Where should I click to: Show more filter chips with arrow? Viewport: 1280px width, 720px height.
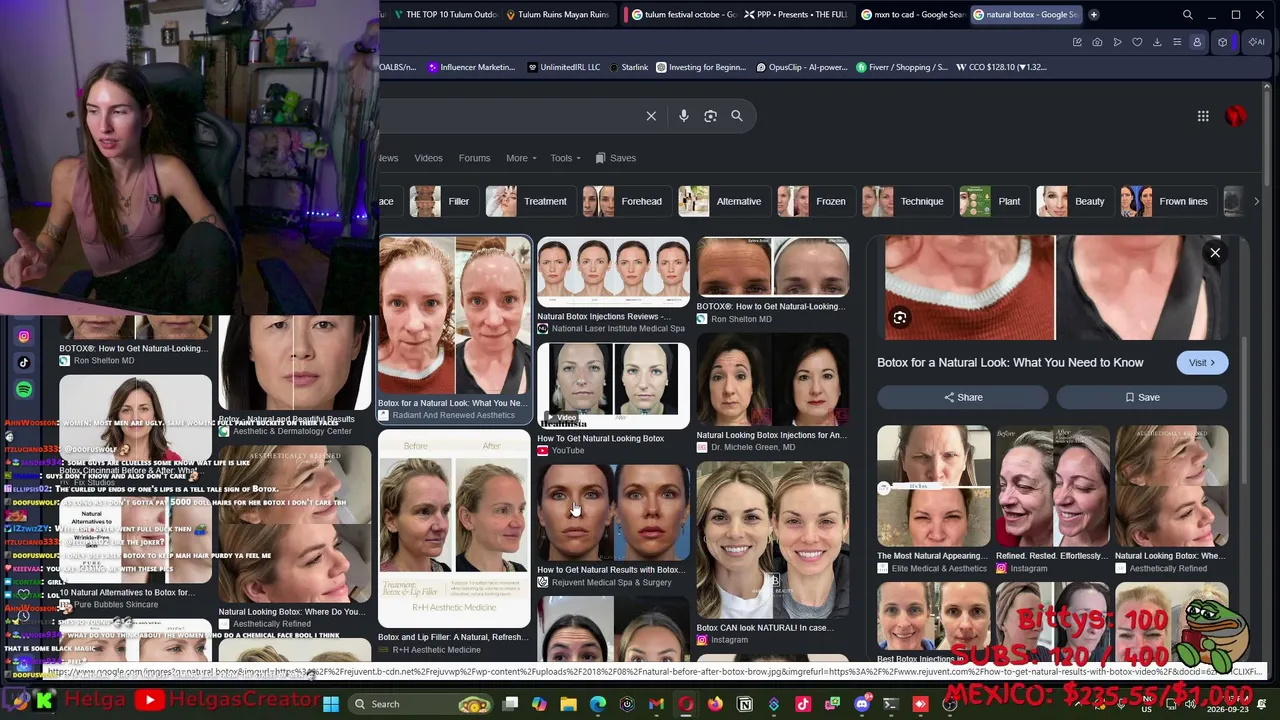pos(1256,201)
